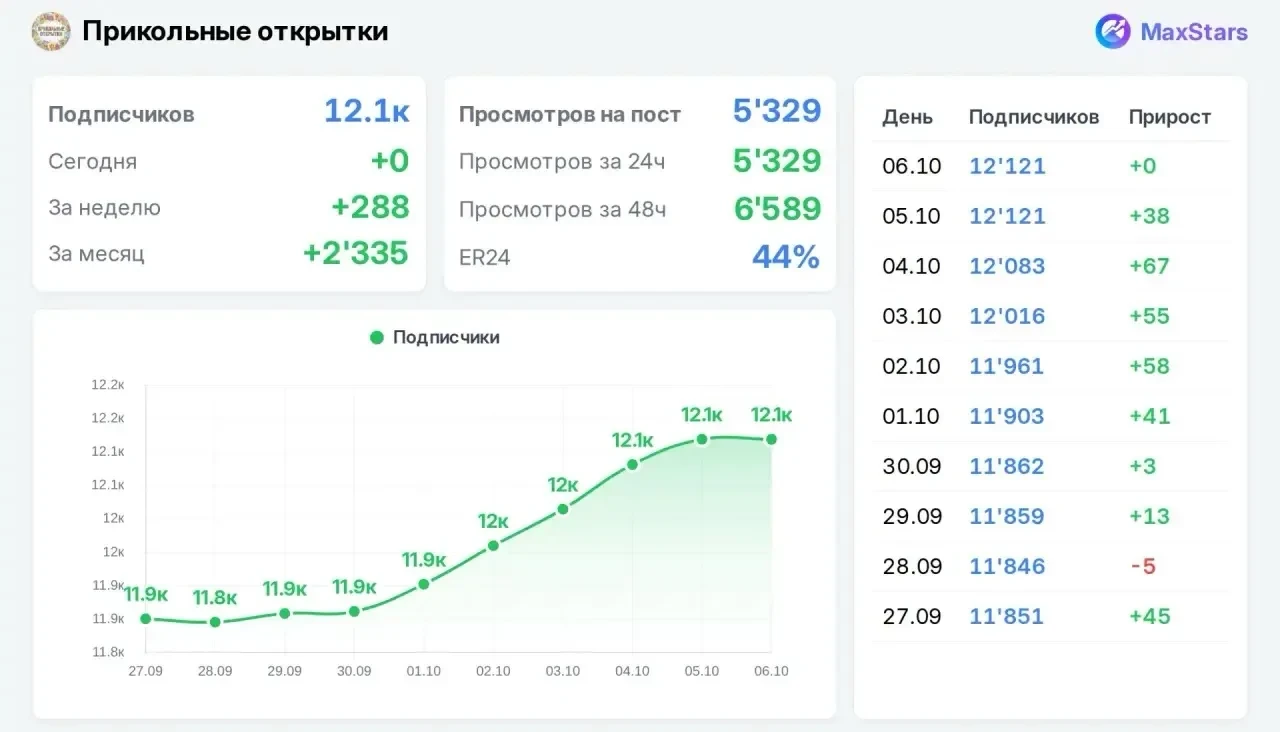Click the "28.09" date cell in the table
Viewport: 1280px width, 732px height.
point(912,566)
